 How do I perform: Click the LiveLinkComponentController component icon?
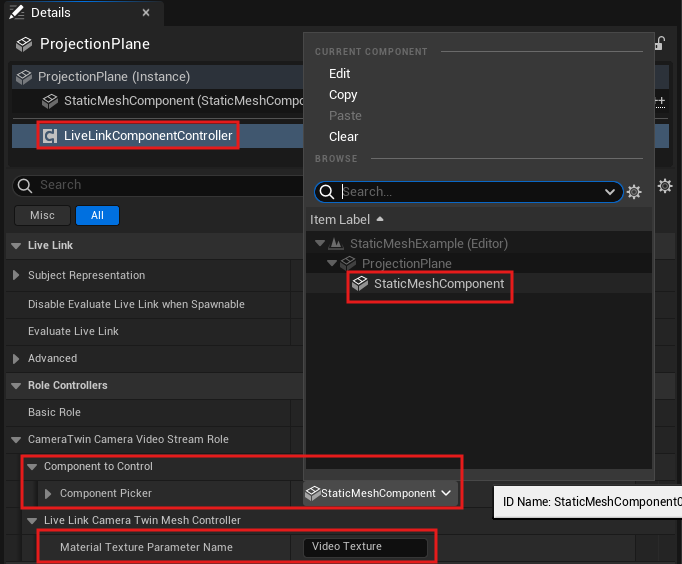(x=50, y=135)
